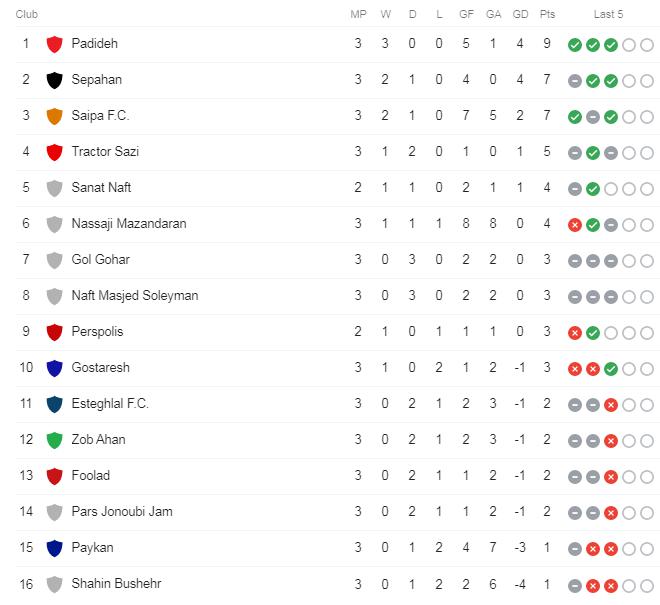
Task: Click Zob Ahan's green crest icon
Action: pos(55,440)
